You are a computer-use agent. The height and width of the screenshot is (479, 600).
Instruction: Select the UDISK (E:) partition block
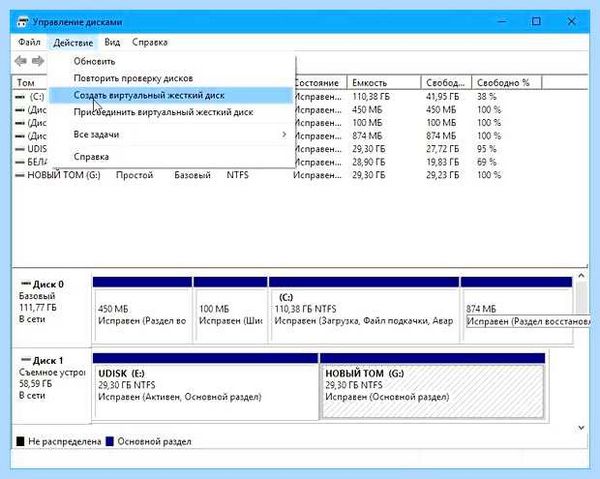tap(205, 386)
